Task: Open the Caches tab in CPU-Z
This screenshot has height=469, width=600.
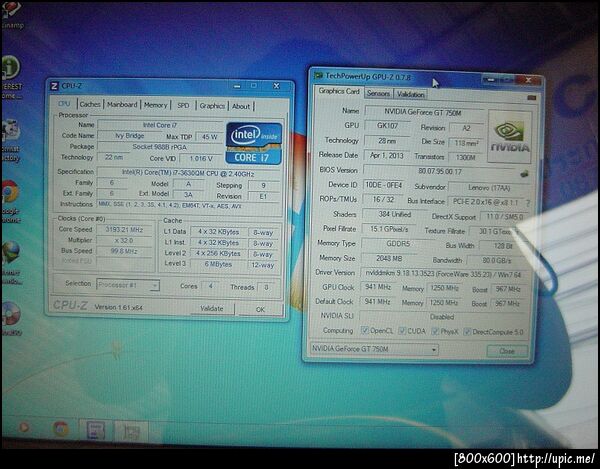Action: [90, 104]
